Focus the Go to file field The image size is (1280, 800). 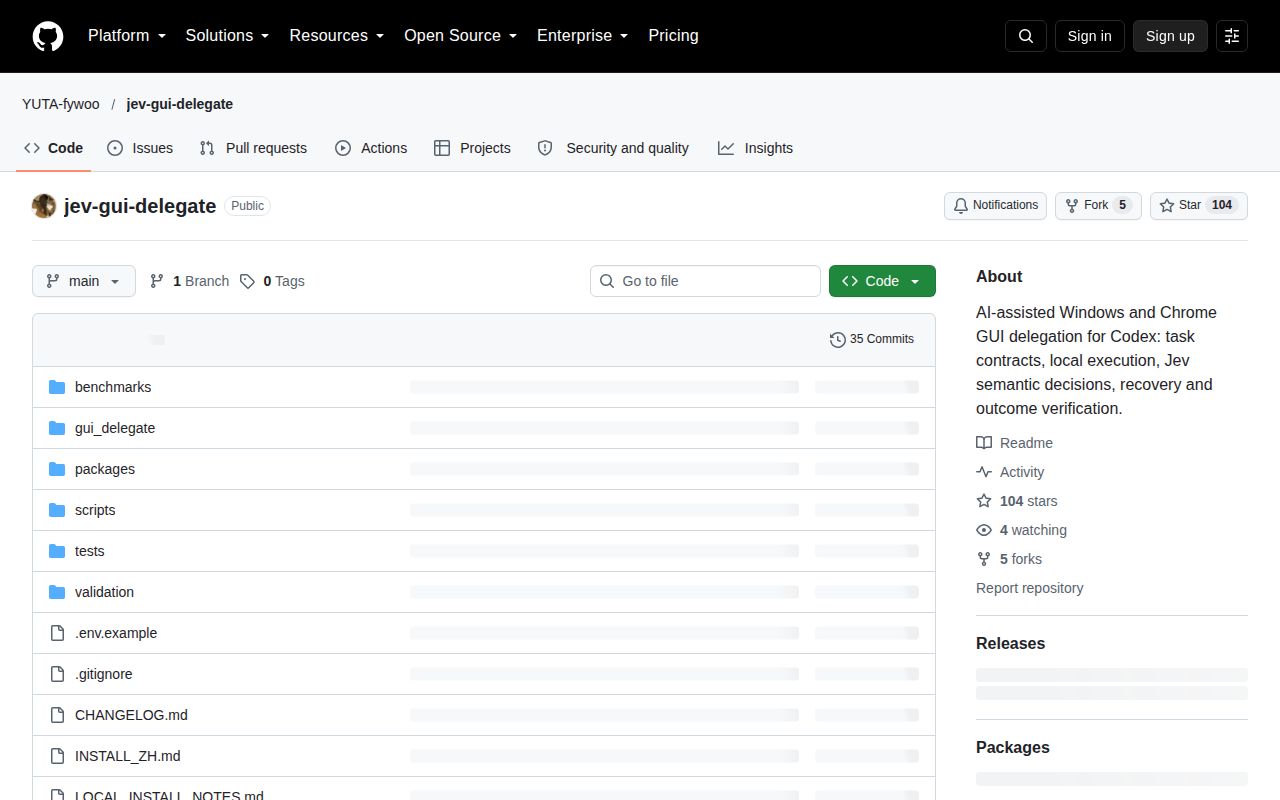705,281
